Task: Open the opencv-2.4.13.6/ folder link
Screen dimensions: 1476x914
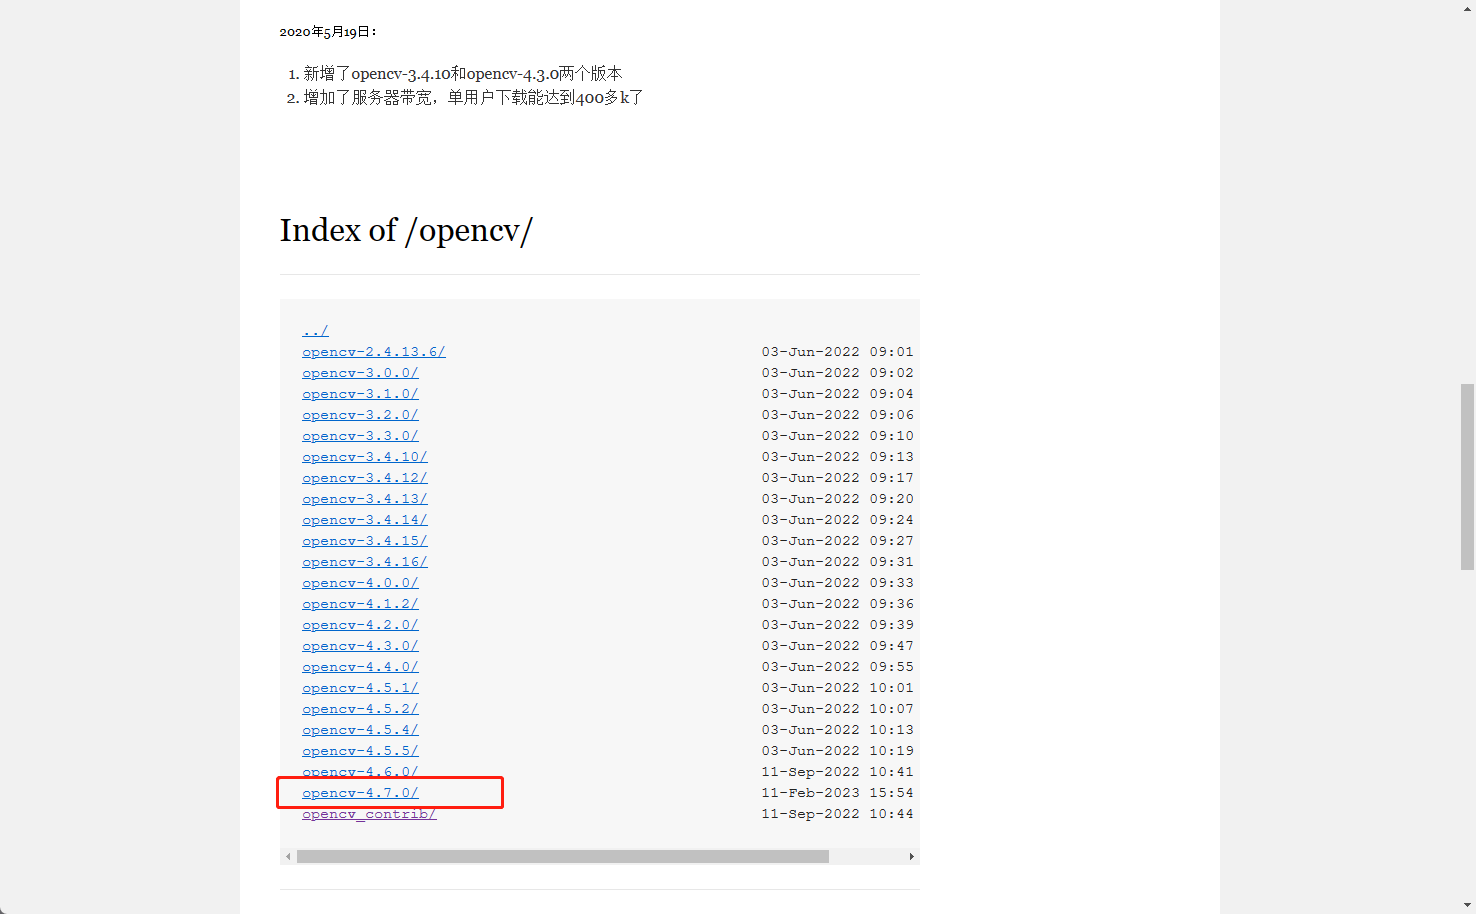Action: 374,352
